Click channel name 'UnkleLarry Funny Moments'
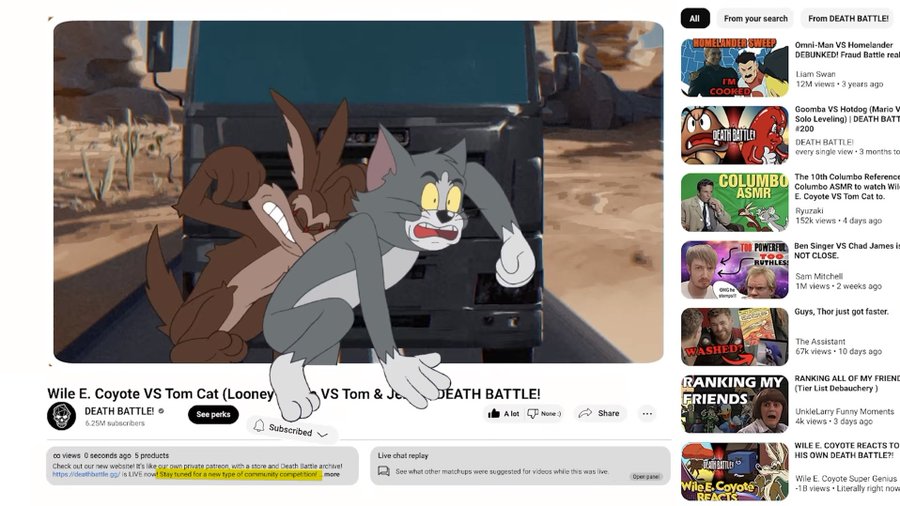This screenshot has width=900, height=506. coord(844,411)
